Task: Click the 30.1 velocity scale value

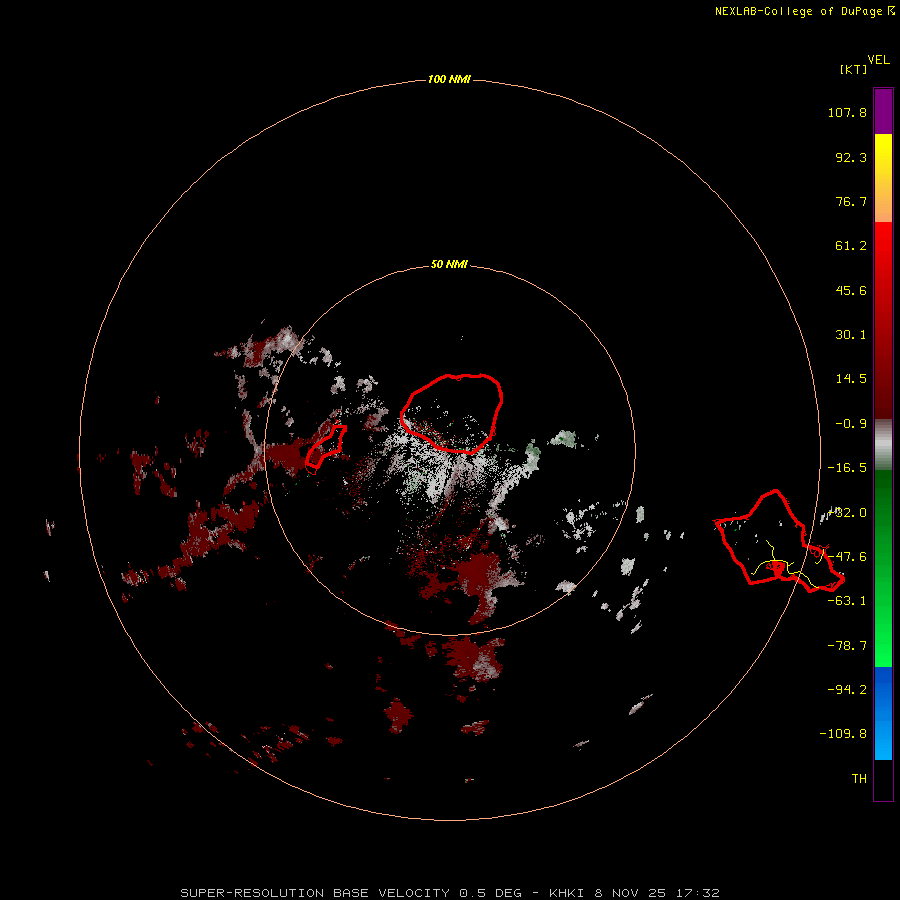Action: point(851,335)
